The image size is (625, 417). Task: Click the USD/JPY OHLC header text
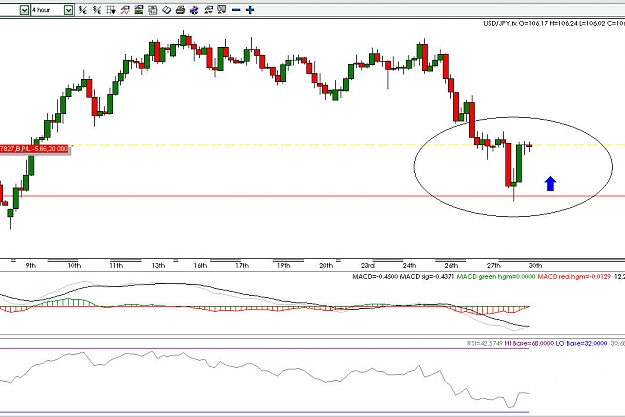pos(554,24)
